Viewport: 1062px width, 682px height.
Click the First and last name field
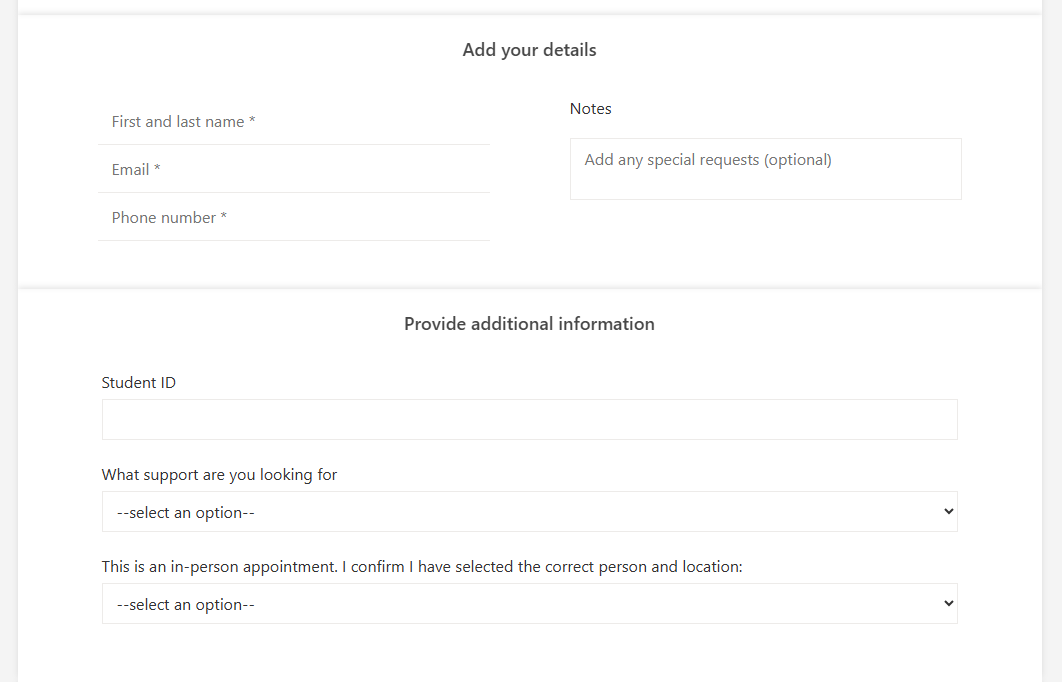(294, 121)
